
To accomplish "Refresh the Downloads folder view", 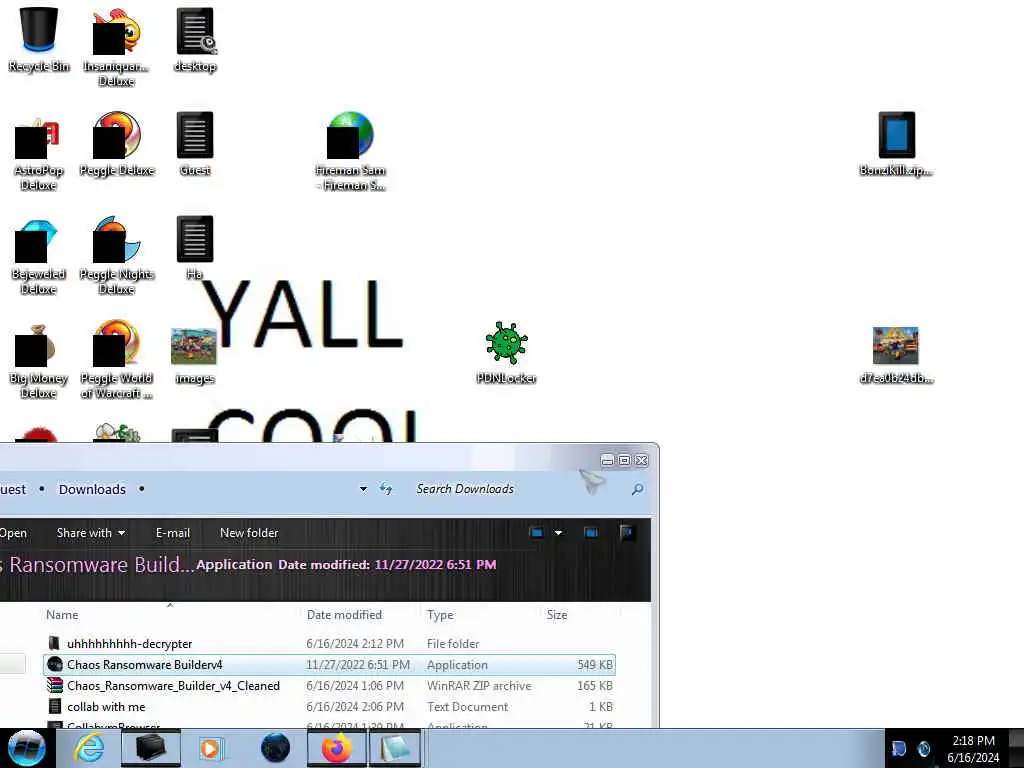I will 386,488.
